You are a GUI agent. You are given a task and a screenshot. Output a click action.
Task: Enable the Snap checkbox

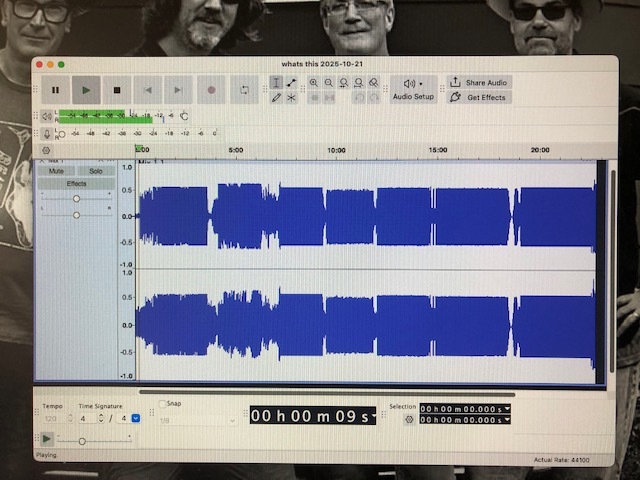click(x=163, y=404)
